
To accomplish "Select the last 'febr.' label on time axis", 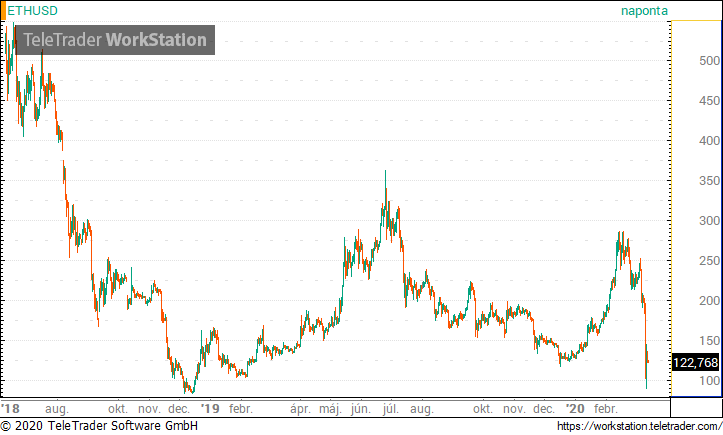I will [606, 409].
